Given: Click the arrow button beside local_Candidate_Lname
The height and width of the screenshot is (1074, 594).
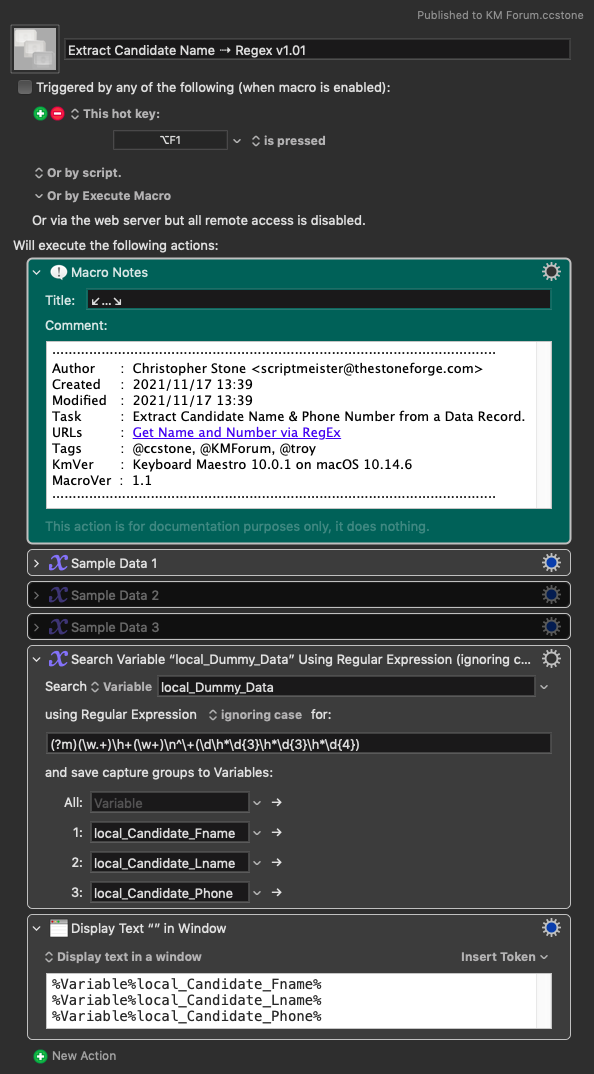Looking at the screenshot, I should (x=276, y=862).
